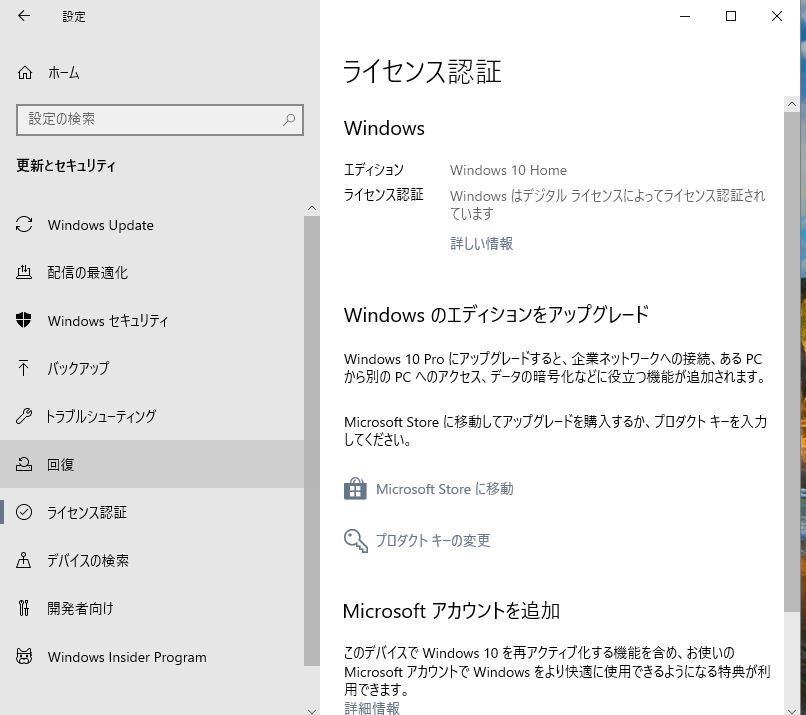Maximize the Settings window
806x715 pixels.
[x=730, y=16]
